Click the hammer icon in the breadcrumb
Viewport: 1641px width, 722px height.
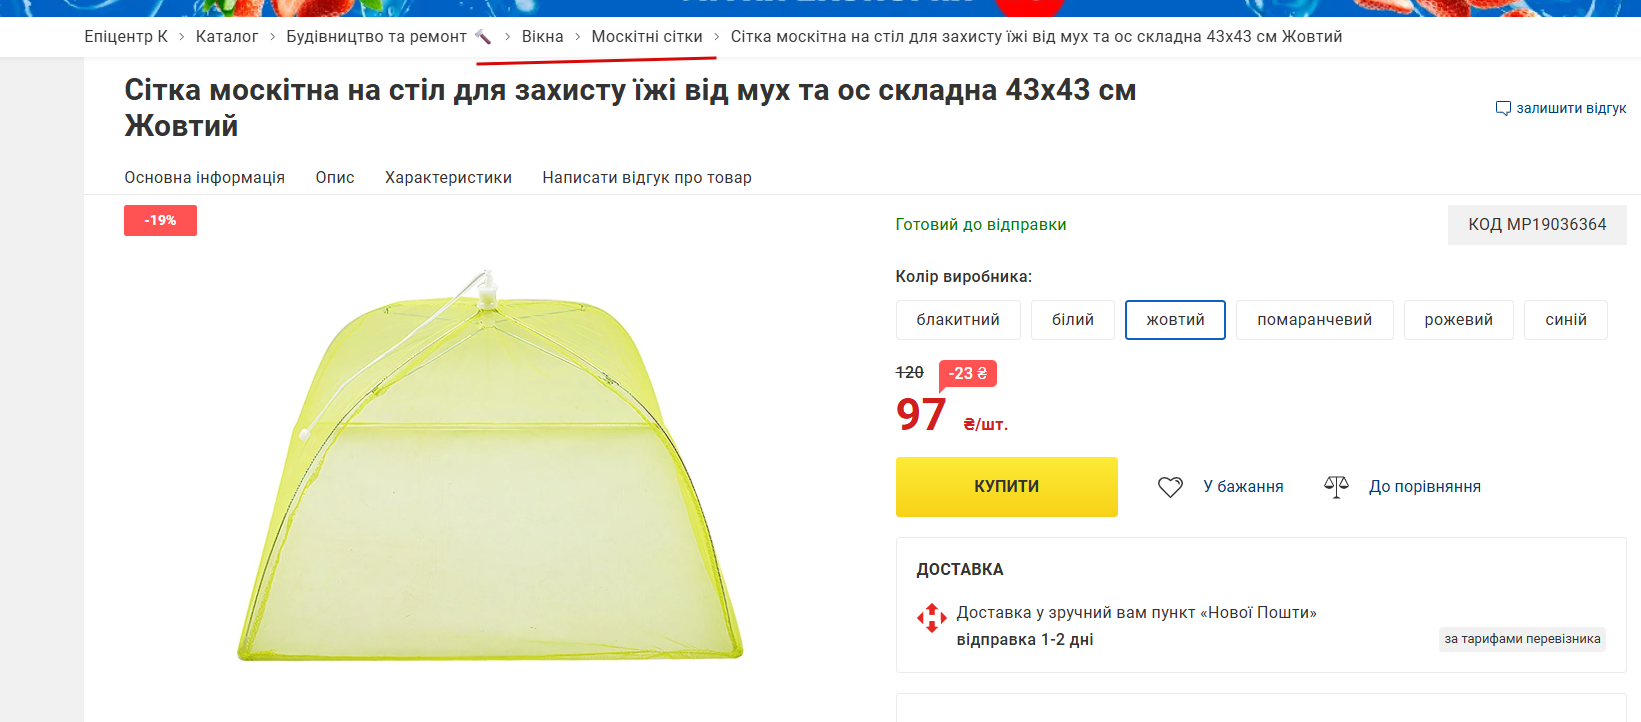tap(483, 37)
